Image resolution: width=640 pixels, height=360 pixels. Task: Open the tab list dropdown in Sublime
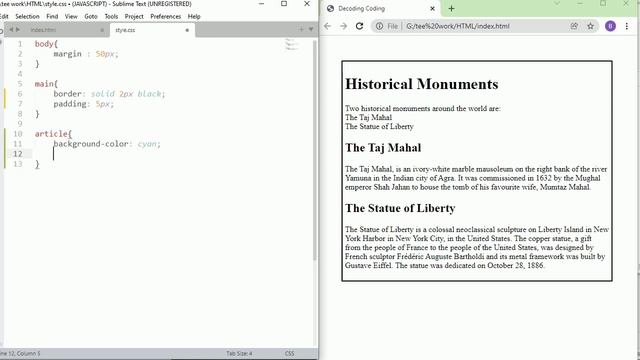(x=311, y=29)
